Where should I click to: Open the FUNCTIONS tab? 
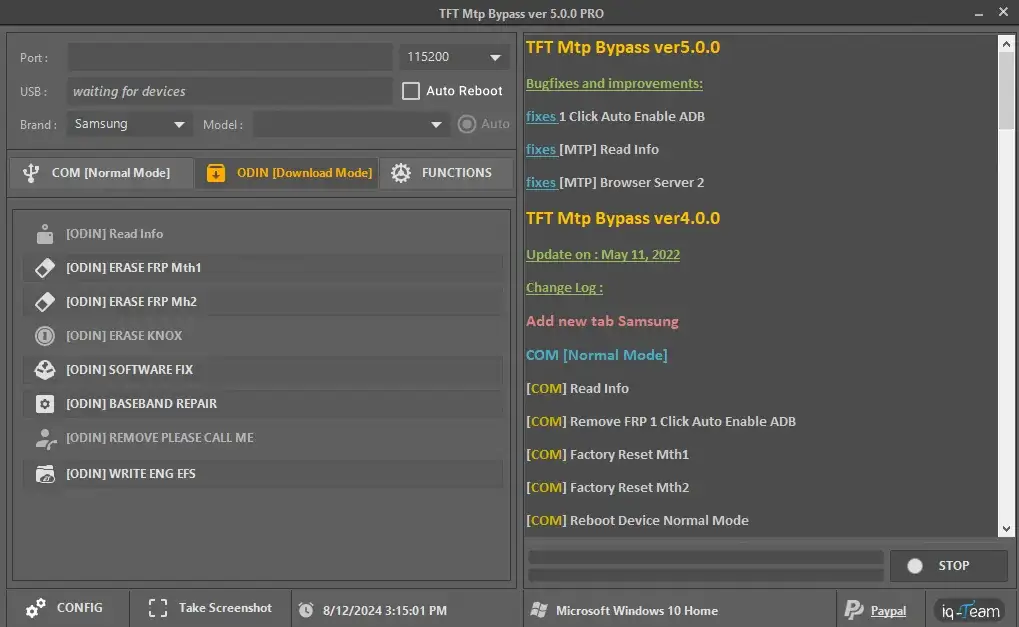pos(445,173)
